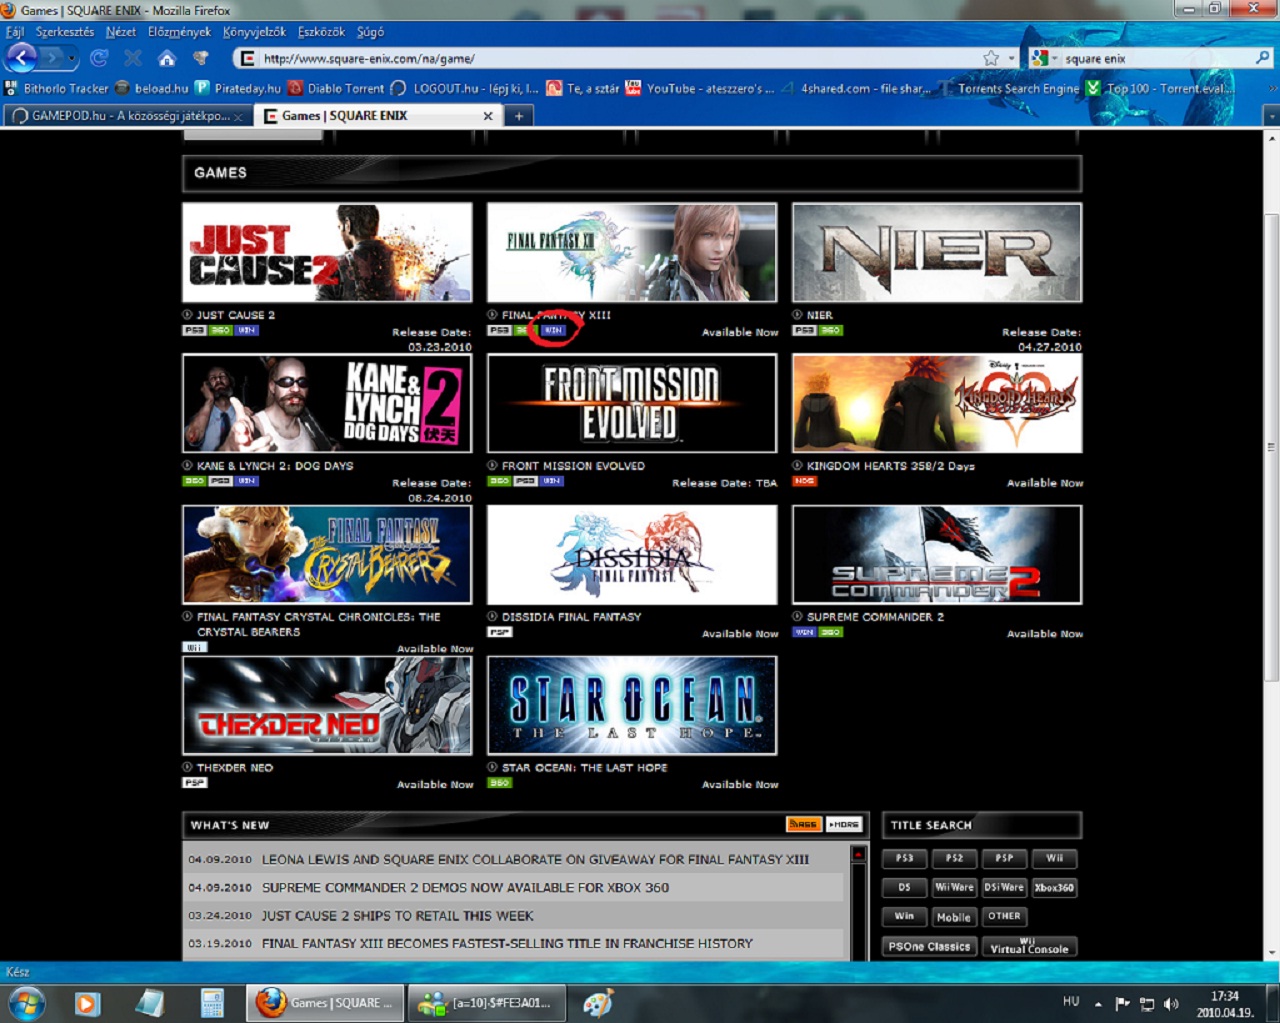This screenshot has height=1023, width=1280.
Task: Open the search engine selector dropdown
Action: tap(1044, 58)
